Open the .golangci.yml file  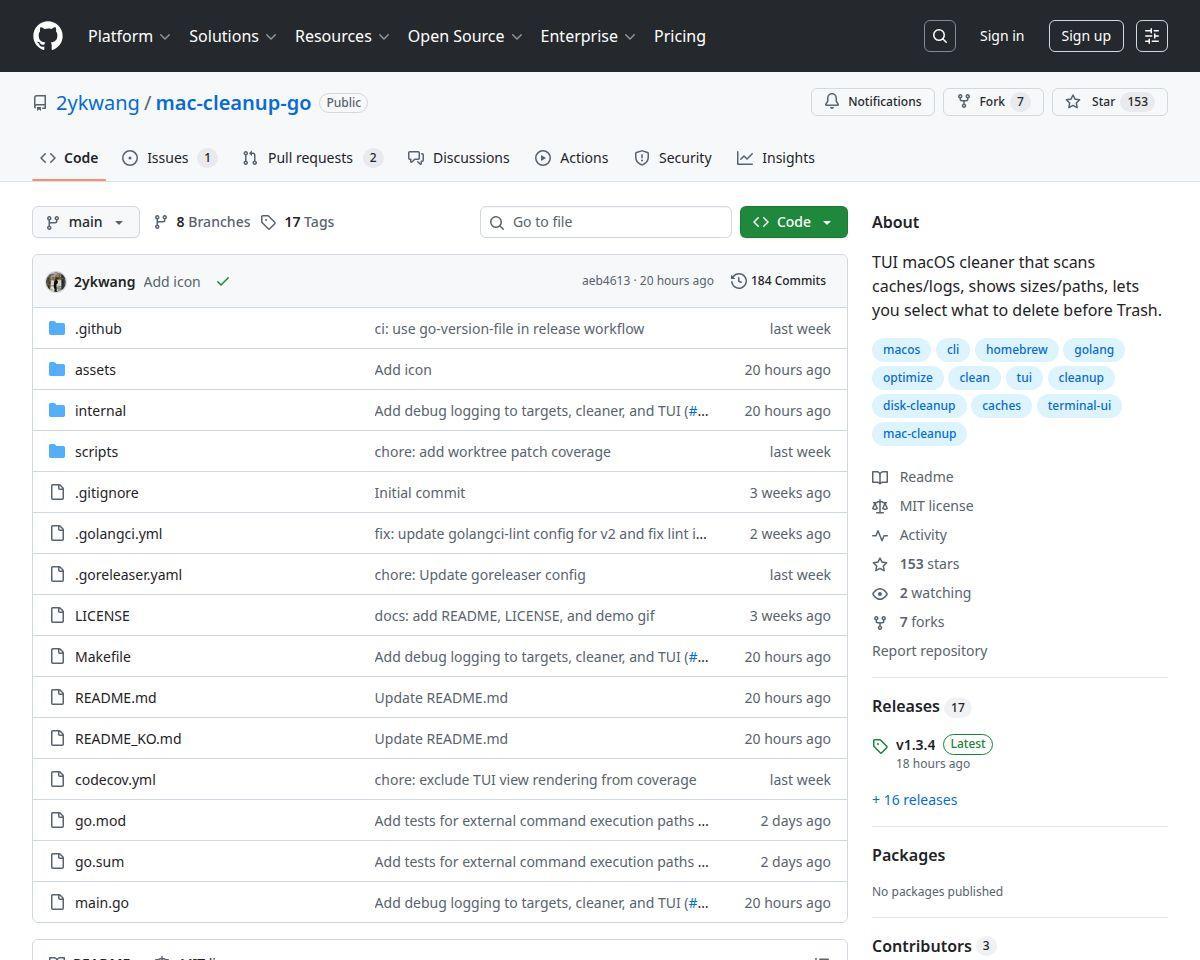point(118,534)
